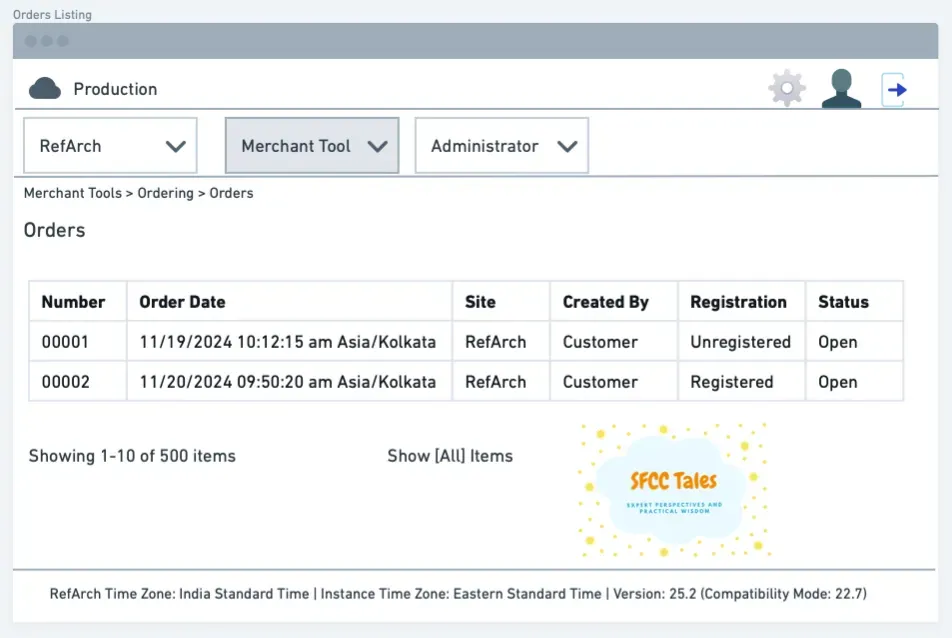Screen dimensions: 952x638
Task: Click the Unregistered status for order 00001
Action: 740,341
